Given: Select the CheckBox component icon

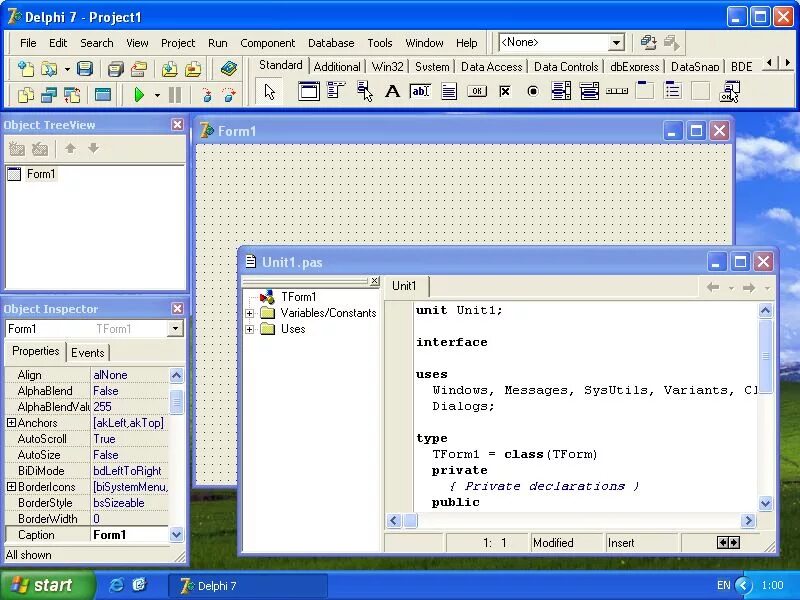Looking at the screenshot, I should click(x=505, y=92).
